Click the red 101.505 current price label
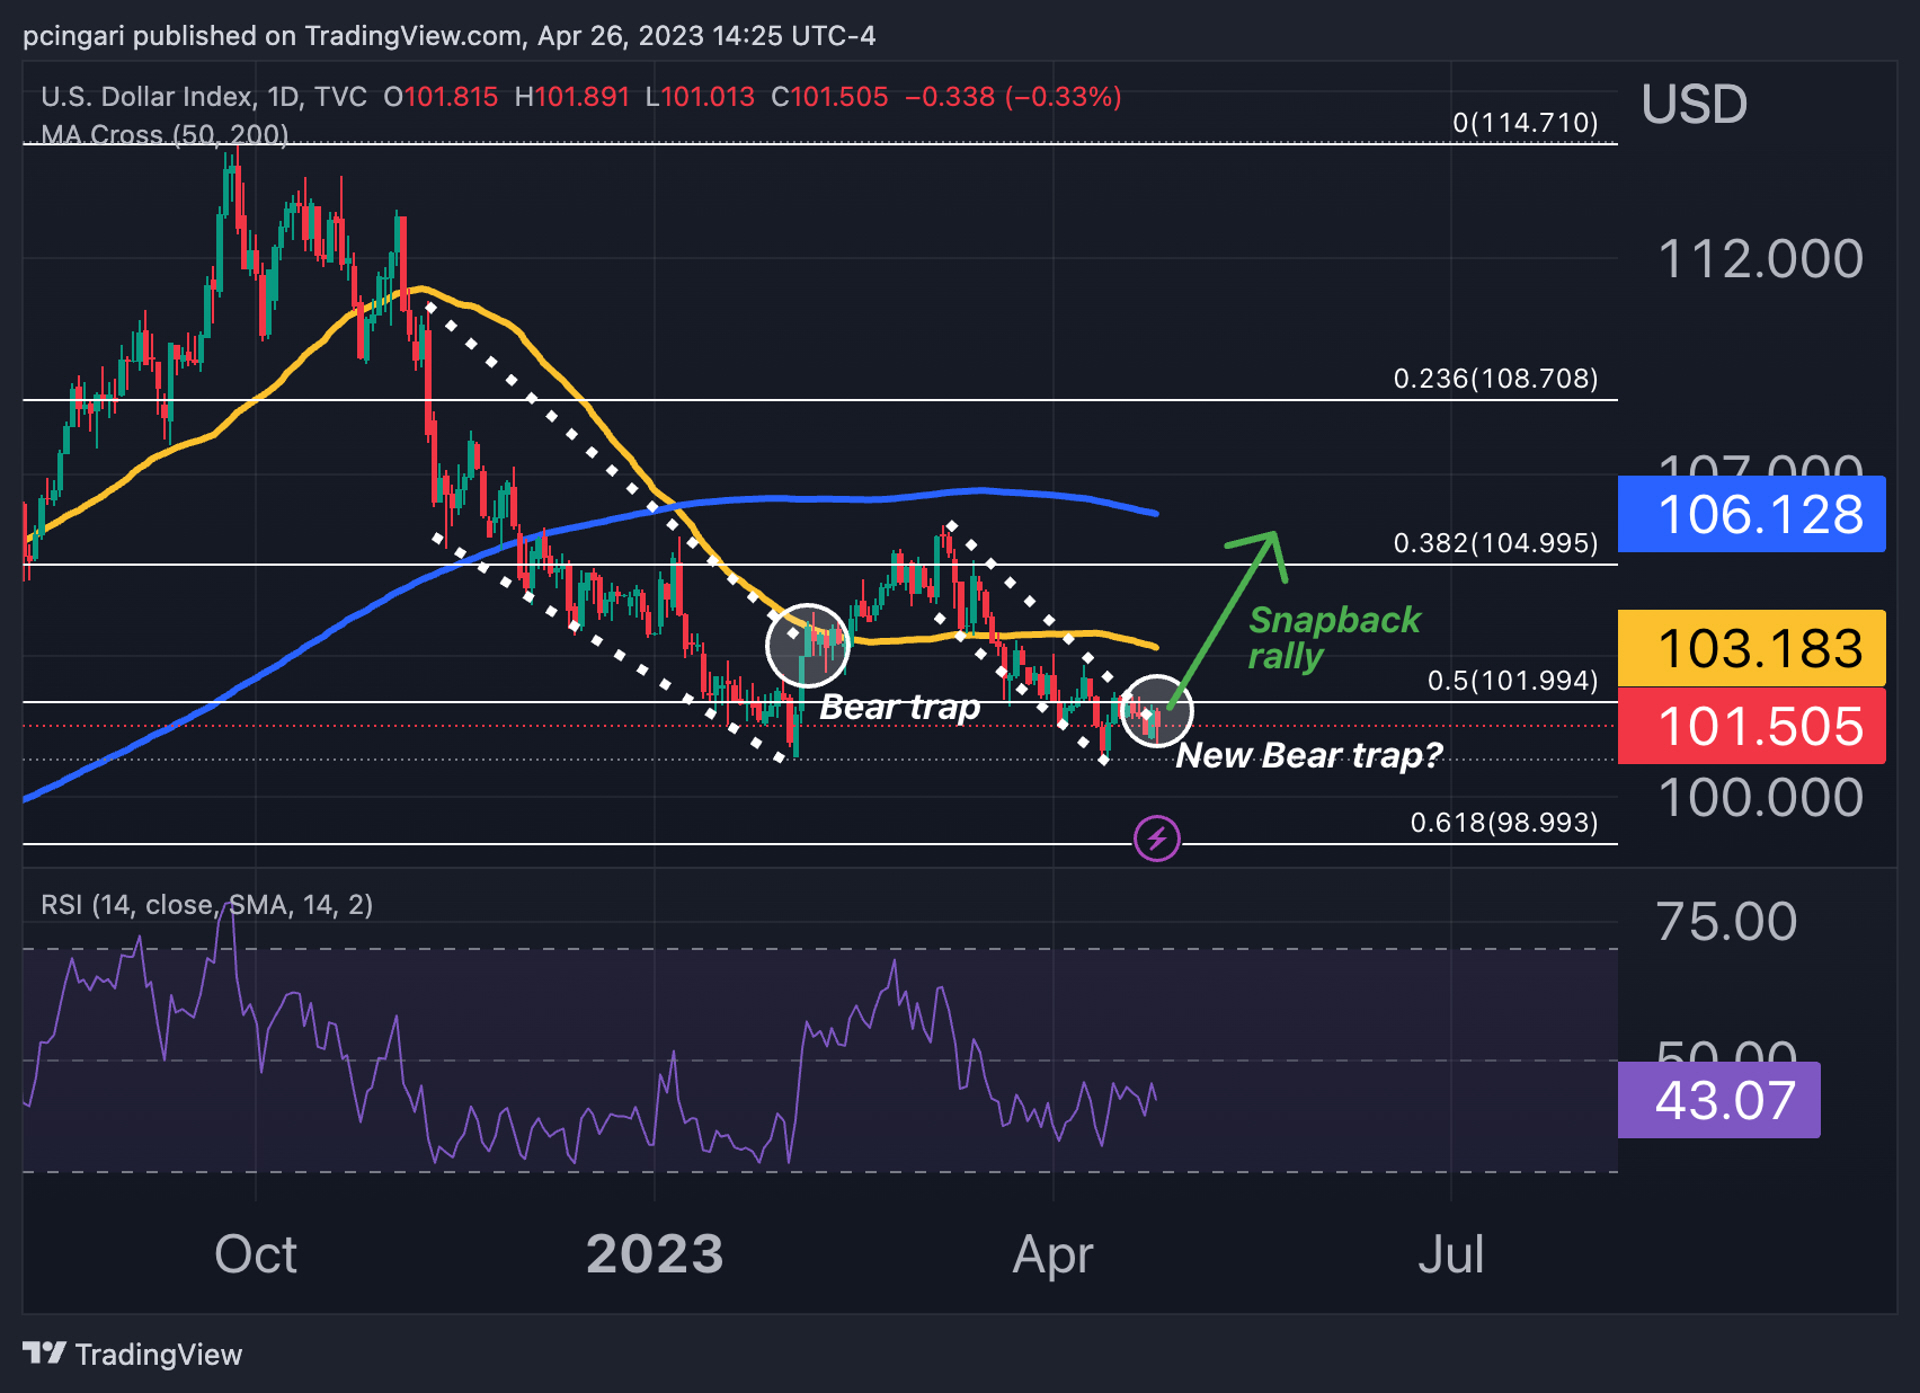The width and height of the screenshot is (1920, 1393). pyautogui.click(x=1751, y=727)
